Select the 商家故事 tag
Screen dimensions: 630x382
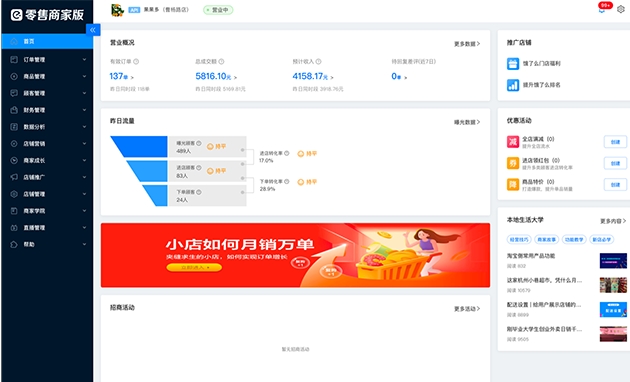pyautogui.click(x=546, y=240)
